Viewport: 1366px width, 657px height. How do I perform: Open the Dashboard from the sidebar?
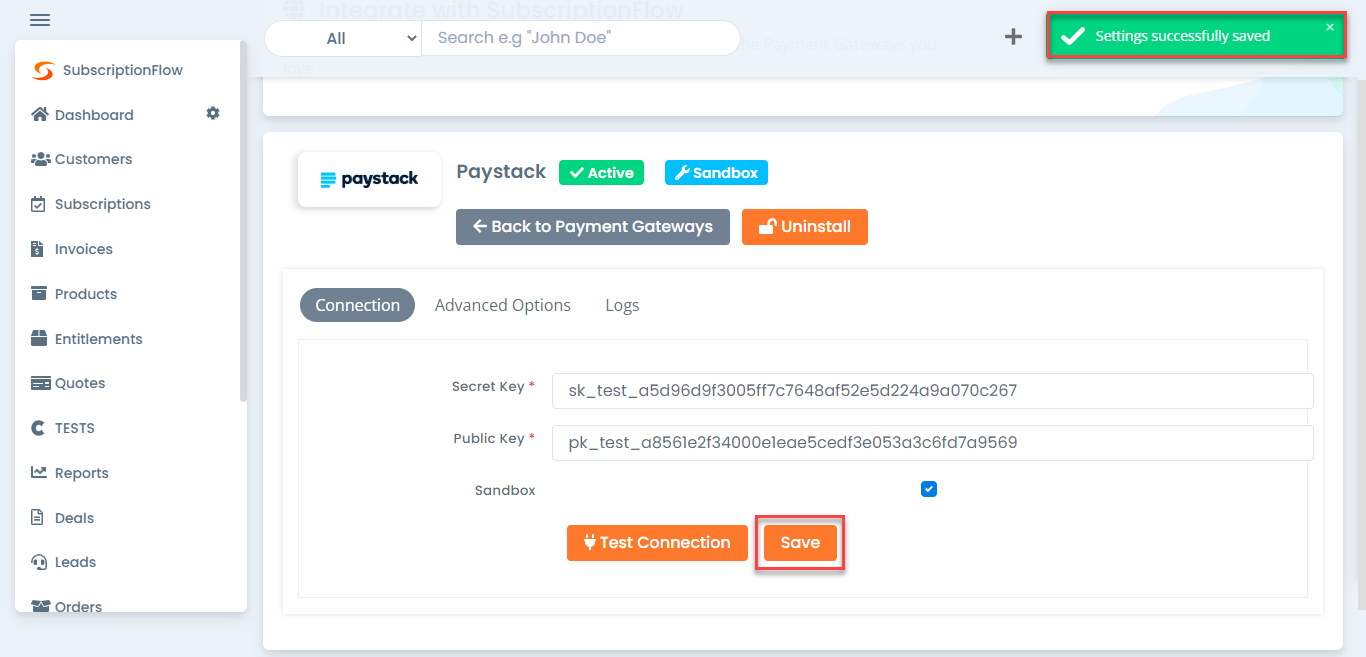click(x=92, y=114)
